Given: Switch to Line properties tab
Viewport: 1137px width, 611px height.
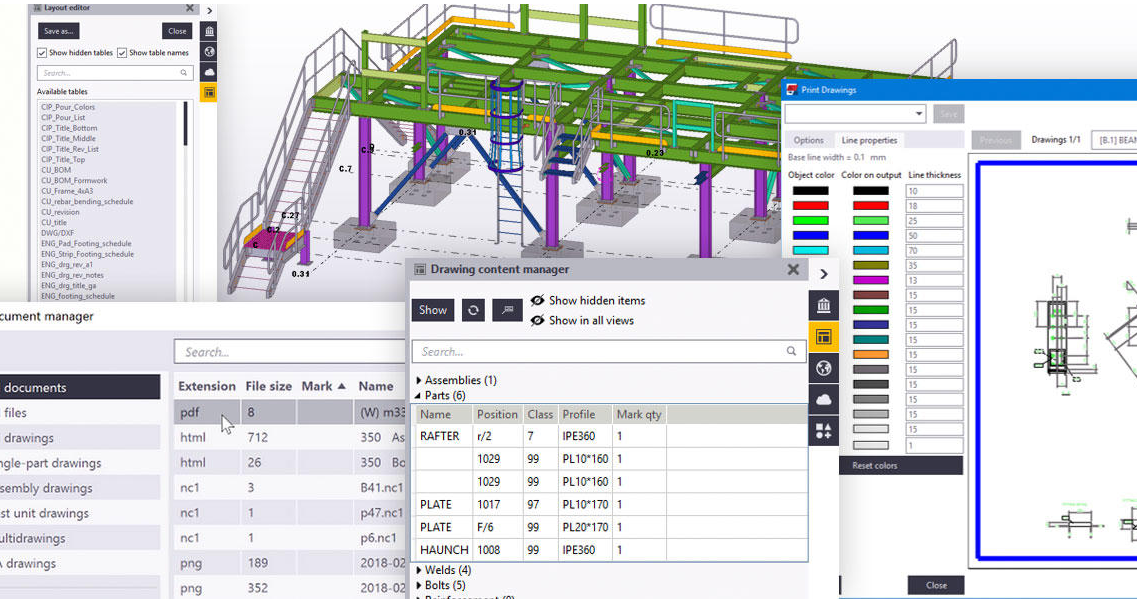Looking at the screenshot, I should 869,140.
